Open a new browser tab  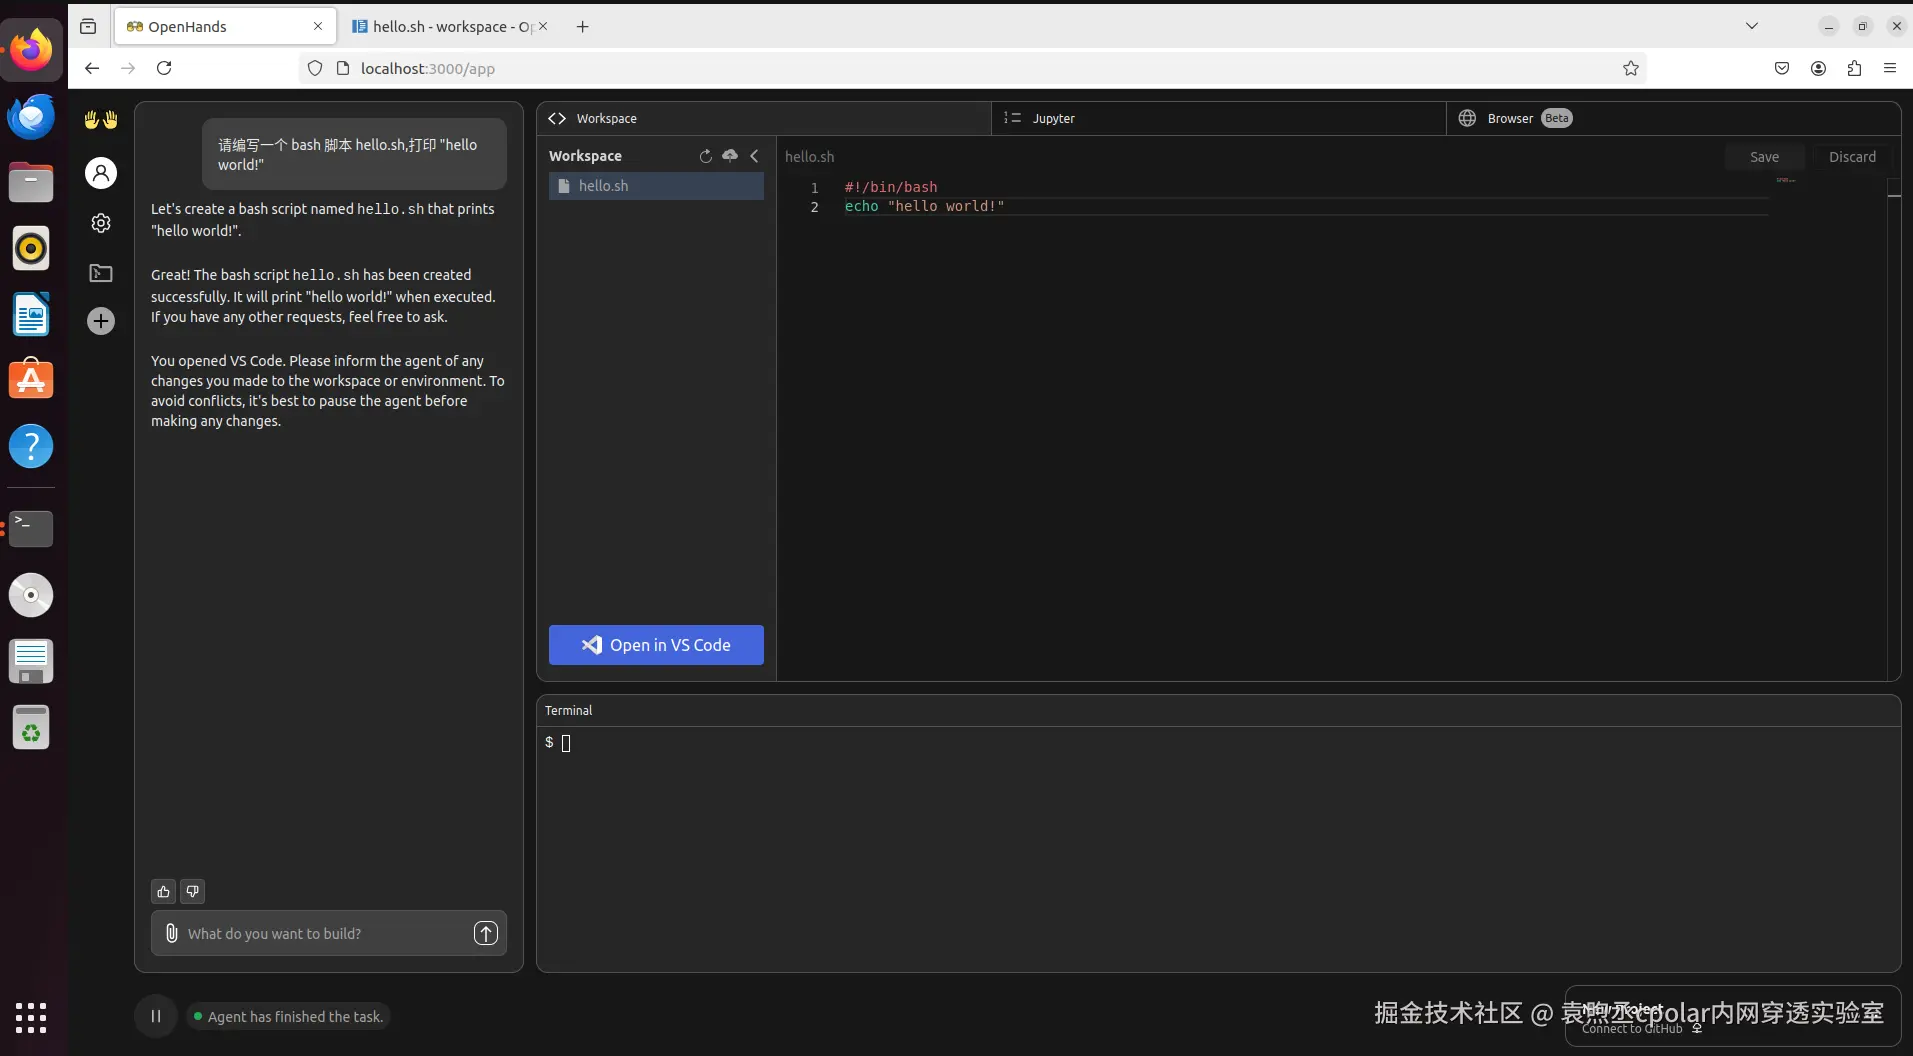pyautogui.click(x=583, y=26)
